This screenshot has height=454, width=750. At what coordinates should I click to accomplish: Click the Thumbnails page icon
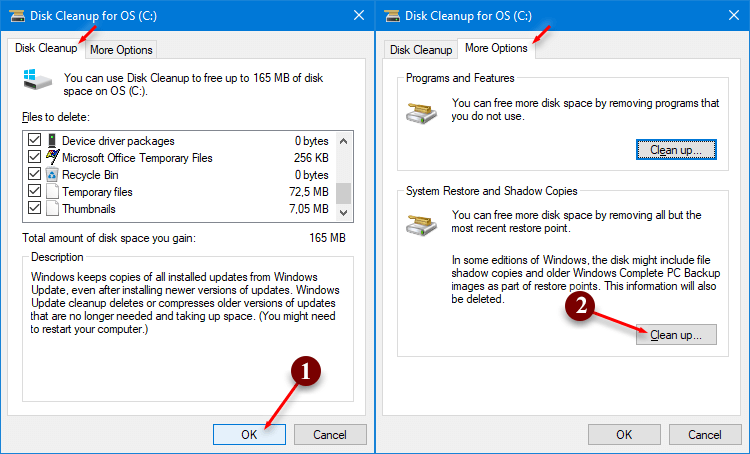(52, 209)
